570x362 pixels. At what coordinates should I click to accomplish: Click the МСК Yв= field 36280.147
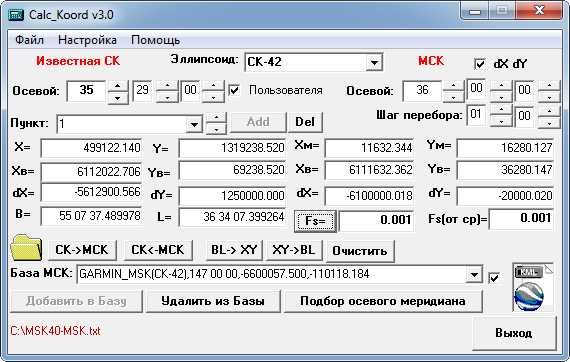(x=505, y=170)
